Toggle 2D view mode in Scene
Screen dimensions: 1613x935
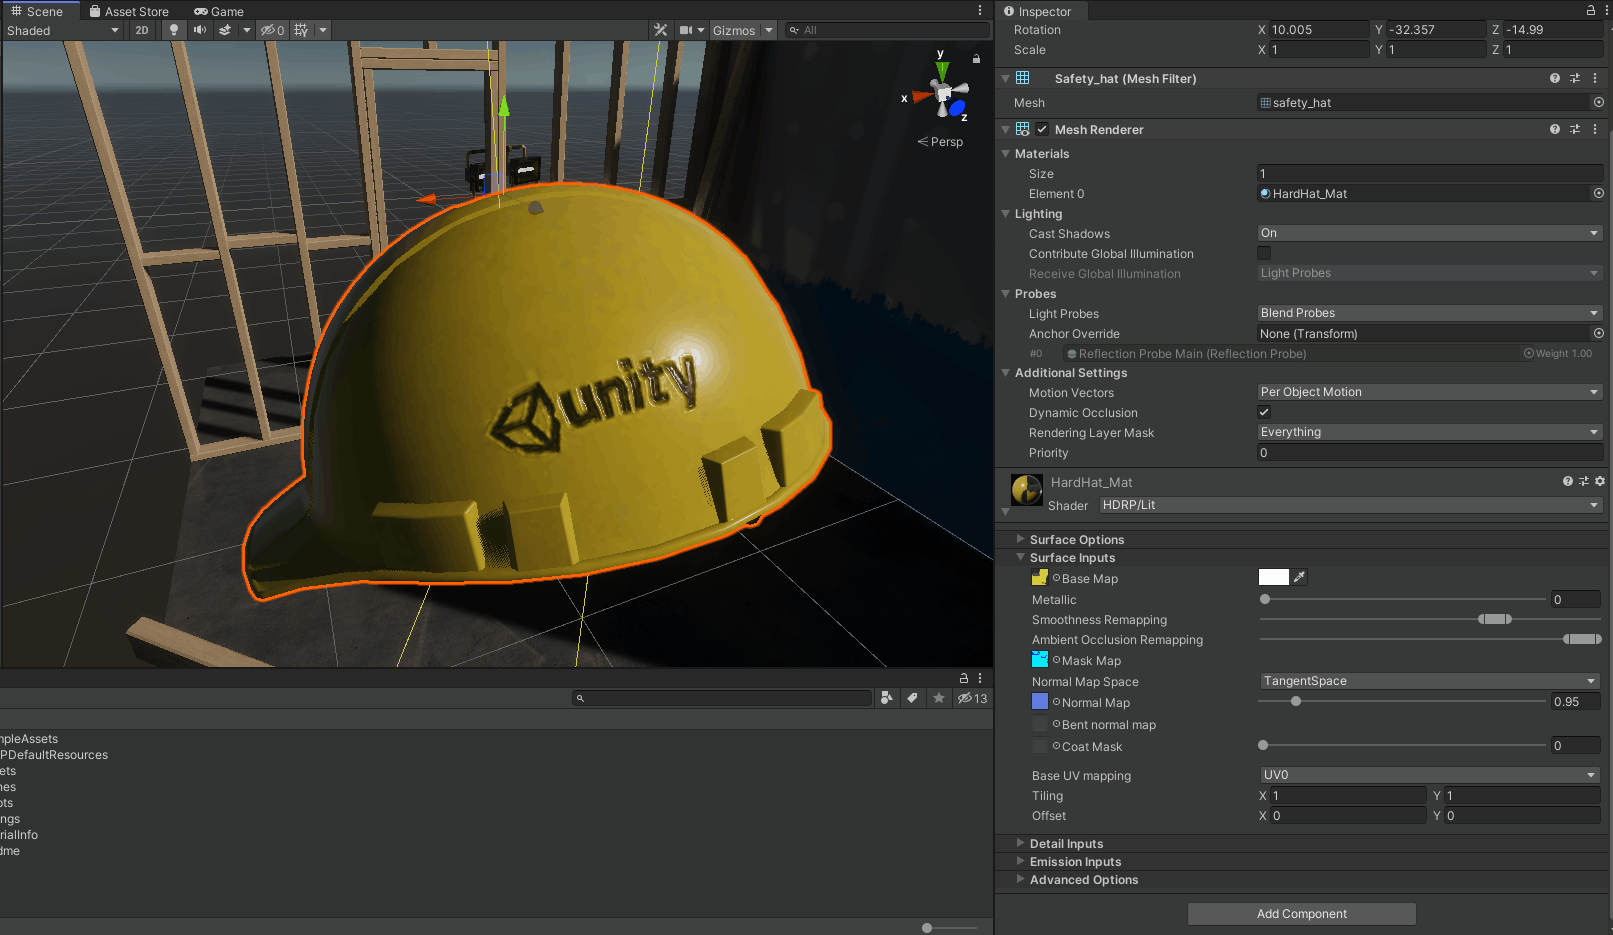[x=142, y=30]
